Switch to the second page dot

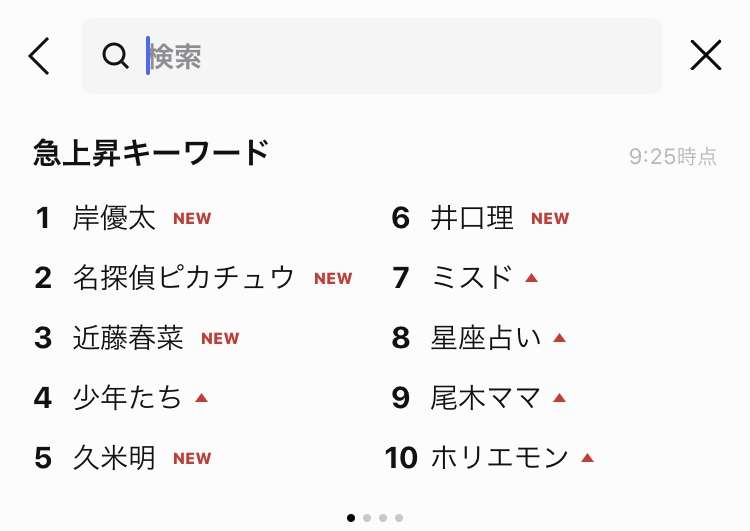click(367, 518)
